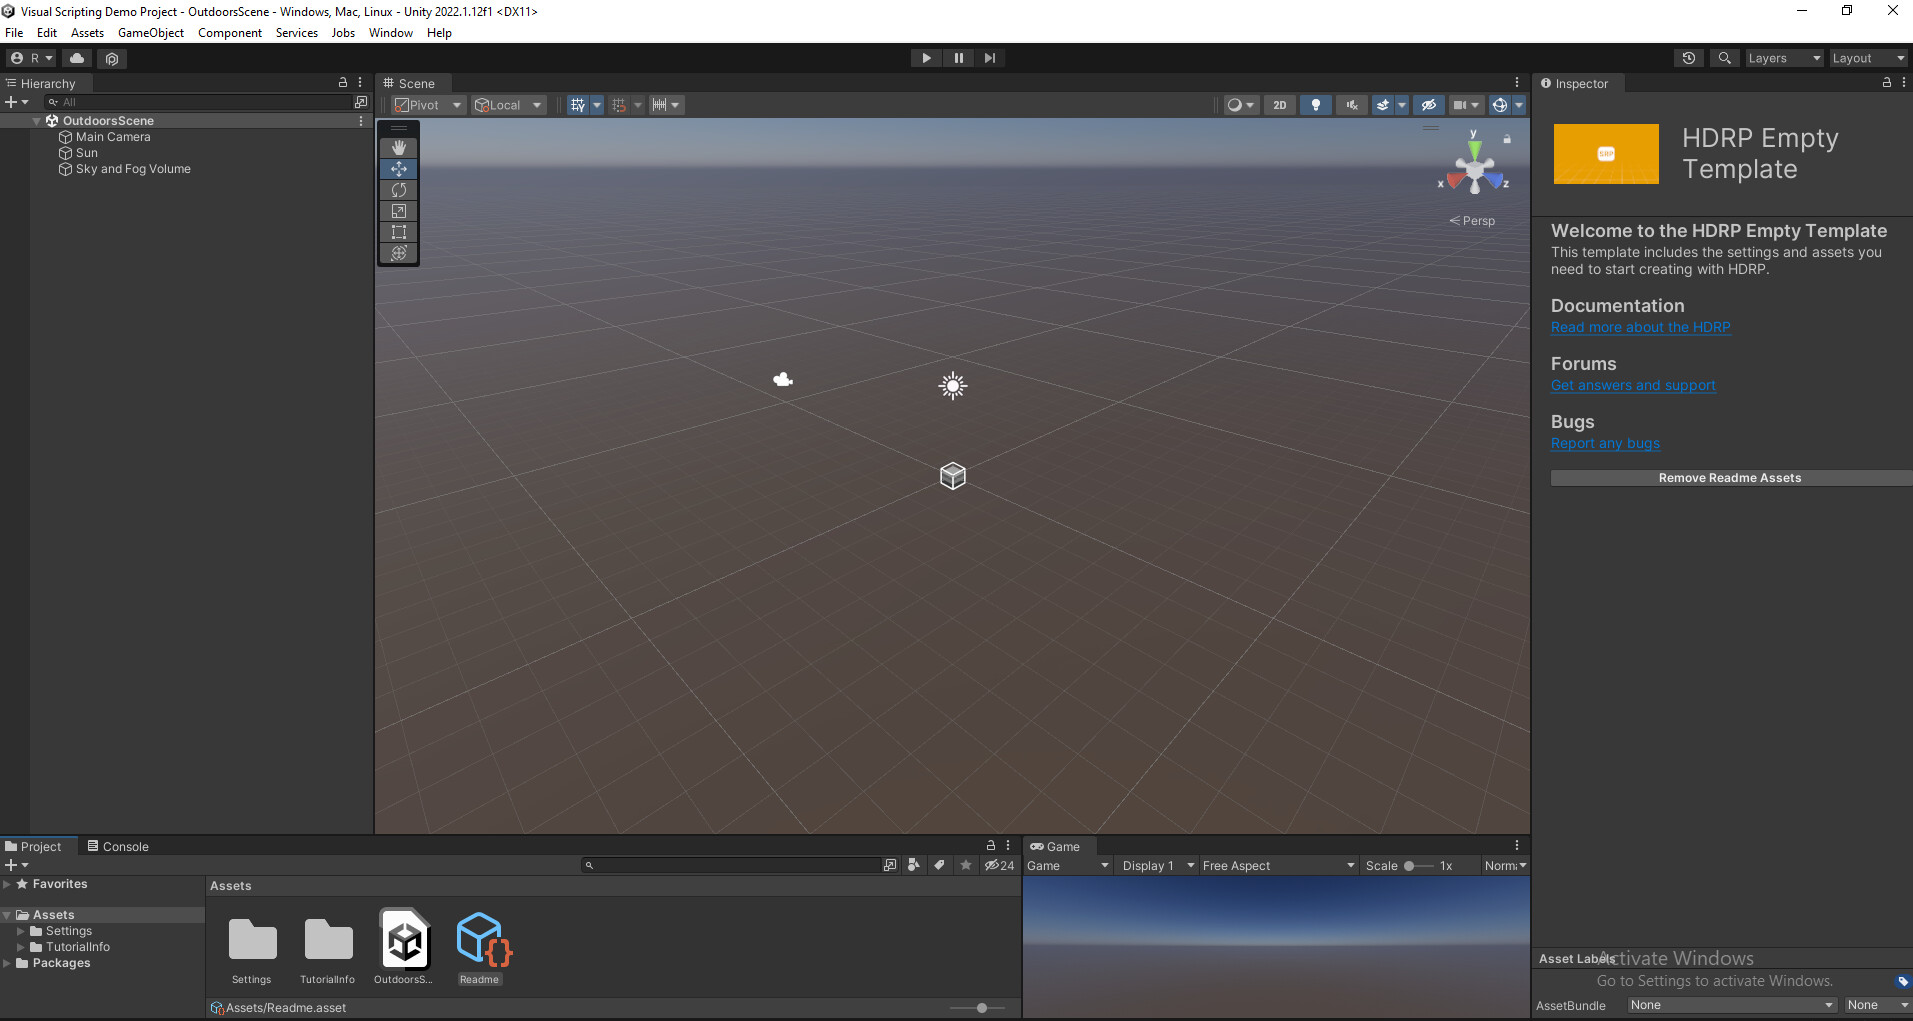
Task: Open the Assets menu in menu bar
Action: coord(87,33)
